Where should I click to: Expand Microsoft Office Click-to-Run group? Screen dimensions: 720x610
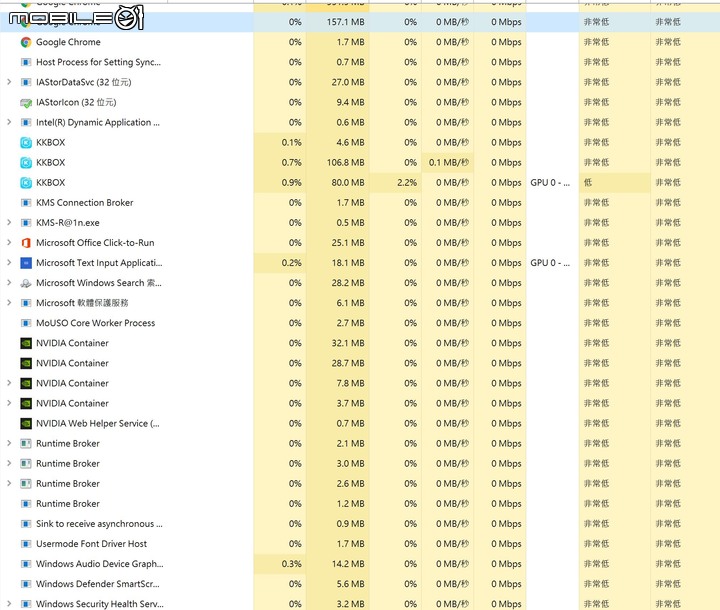click(9, 243)
